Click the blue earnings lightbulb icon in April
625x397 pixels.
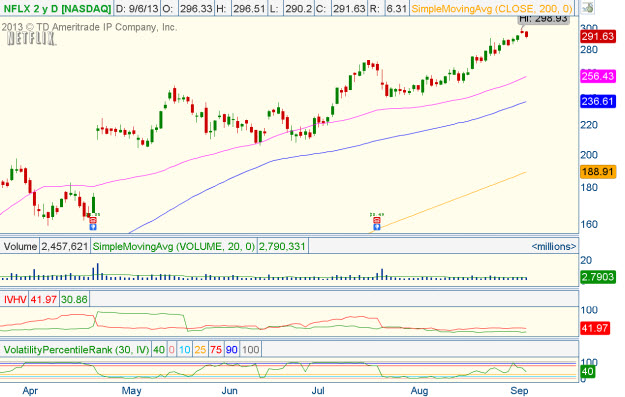93,227
